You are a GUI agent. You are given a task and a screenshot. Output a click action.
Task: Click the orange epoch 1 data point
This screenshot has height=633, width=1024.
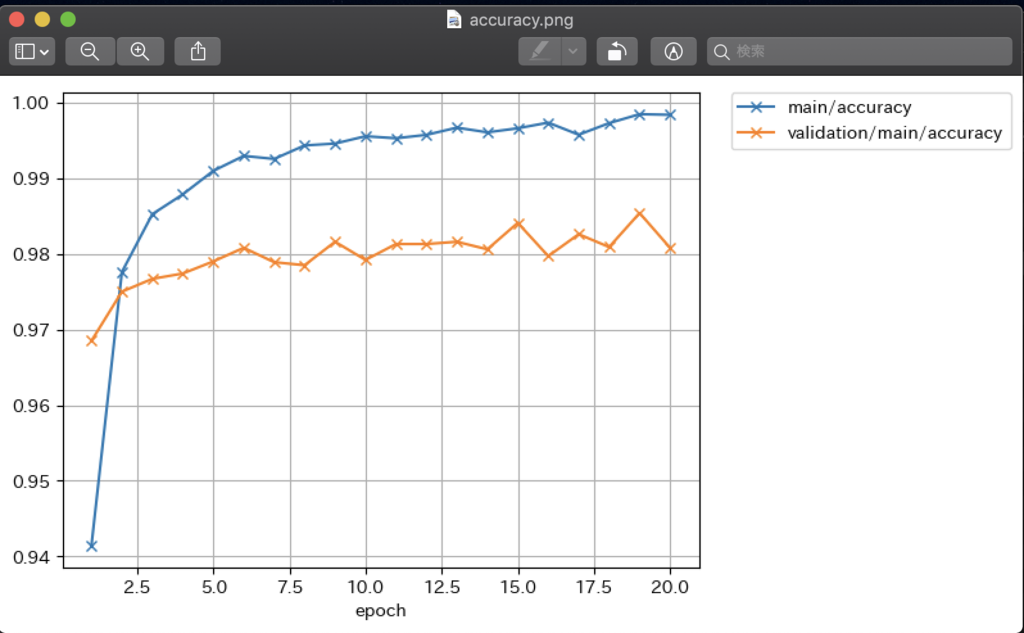coord(91,341)
